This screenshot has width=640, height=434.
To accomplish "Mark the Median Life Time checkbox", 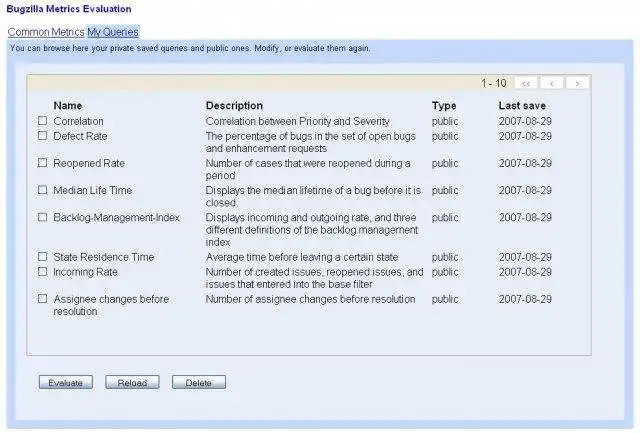I will 43,190.
